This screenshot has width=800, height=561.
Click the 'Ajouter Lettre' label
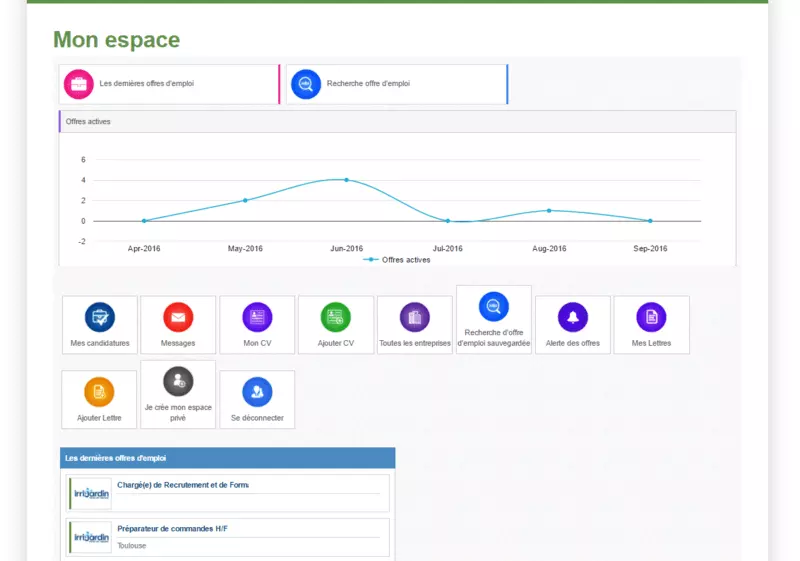99,418
